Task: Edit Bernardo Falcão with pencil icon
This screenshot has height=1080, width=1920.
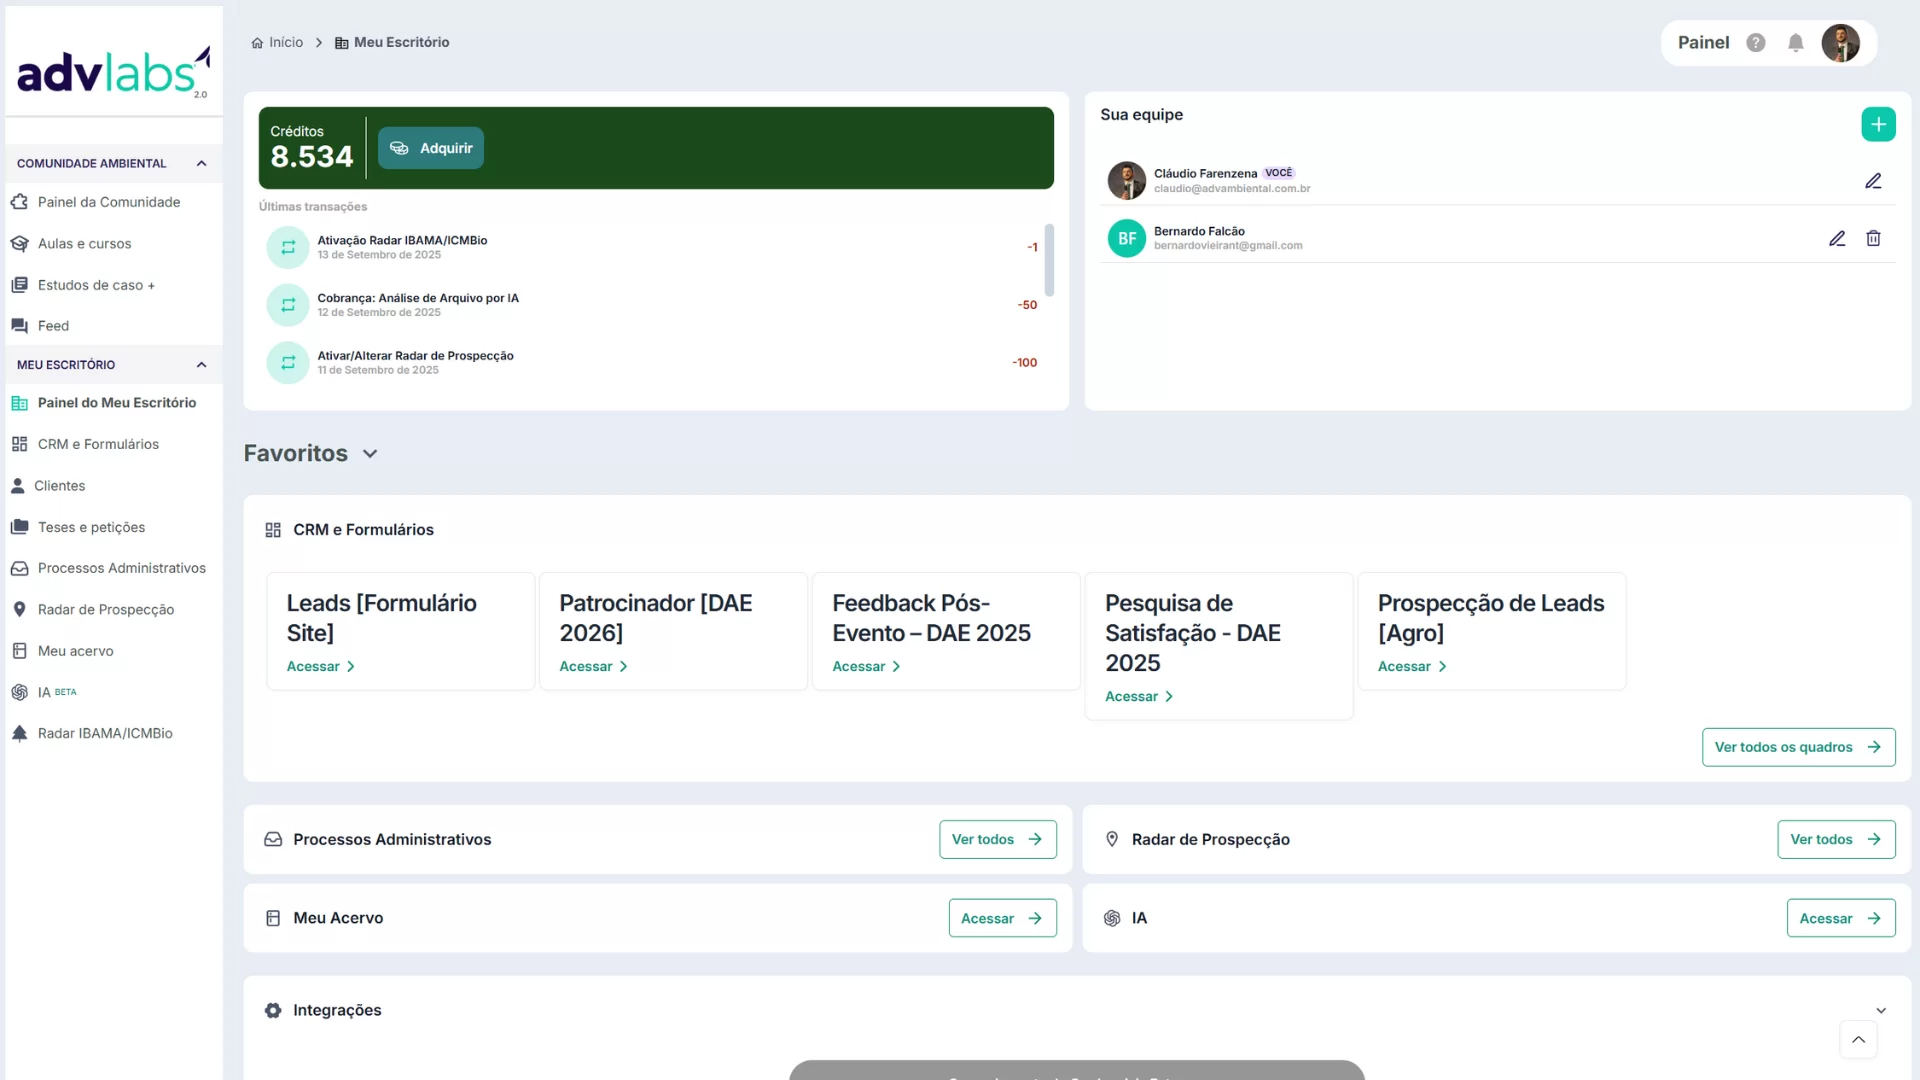Action: tap(1836, 238)
